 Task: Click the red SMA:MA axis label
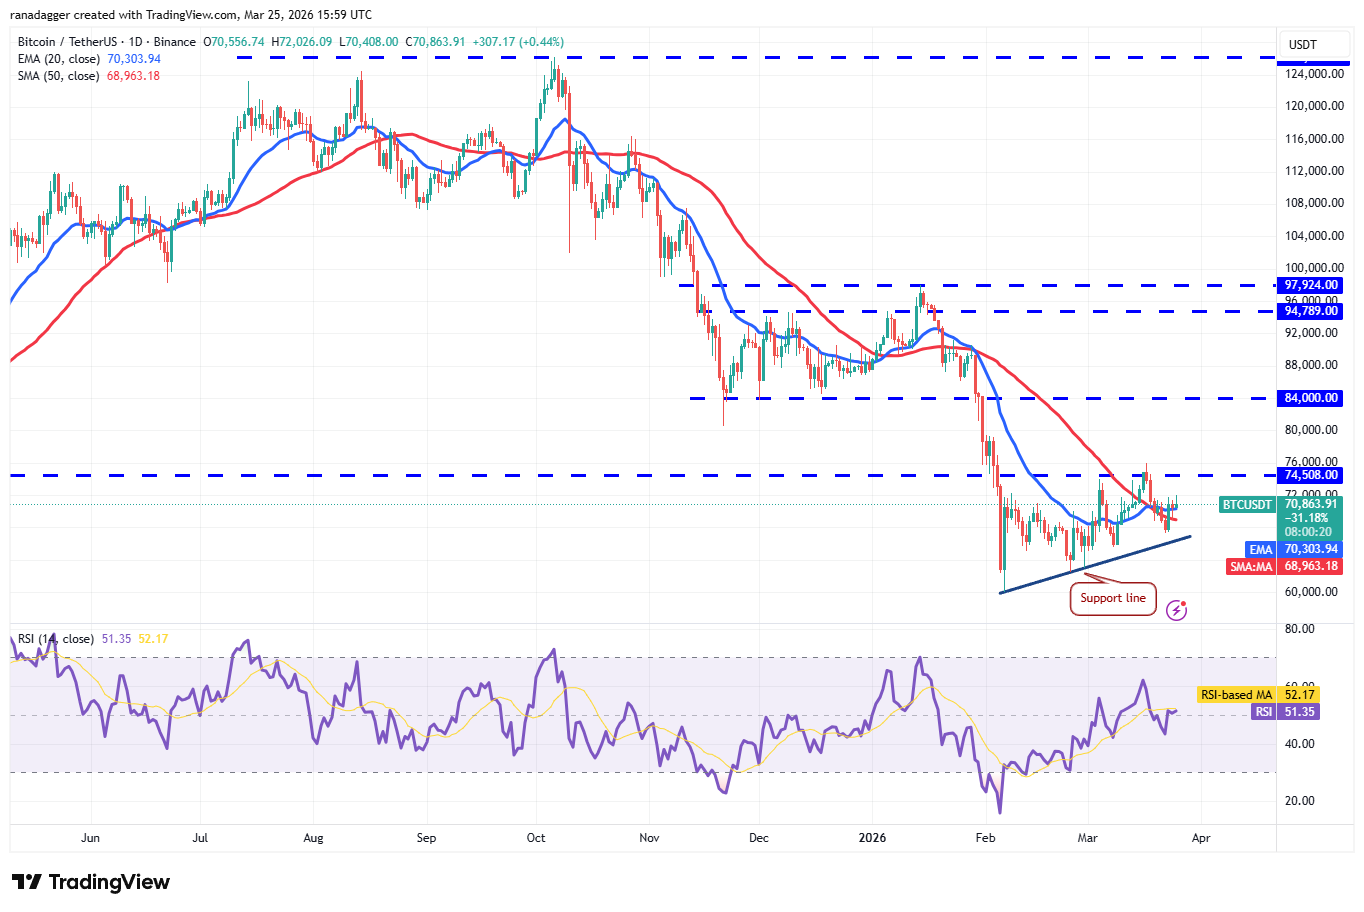pos(1251,567)
